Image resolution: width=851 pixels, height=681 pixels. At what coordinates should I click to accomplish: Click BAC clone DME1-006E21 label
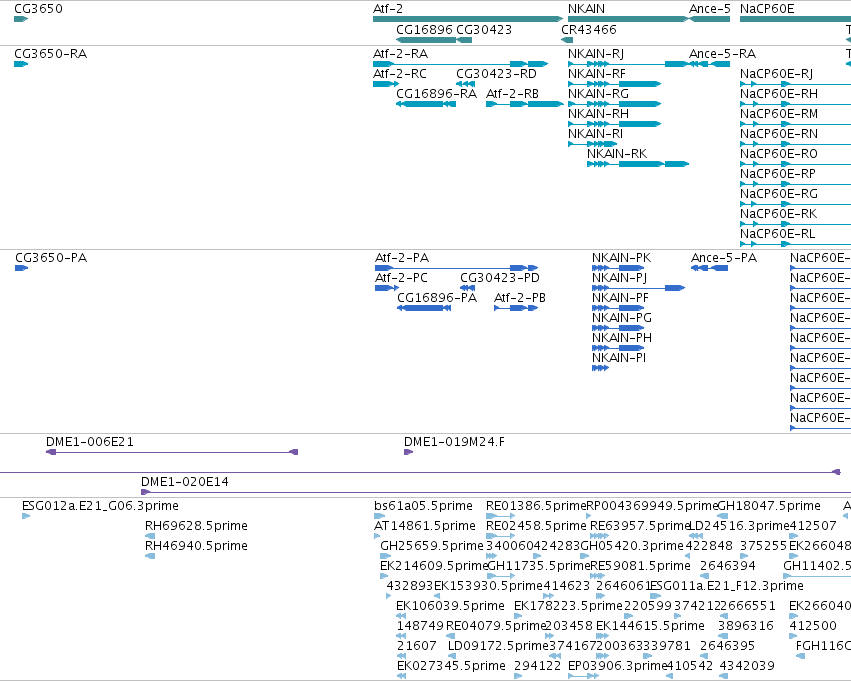tap(90, 442)
